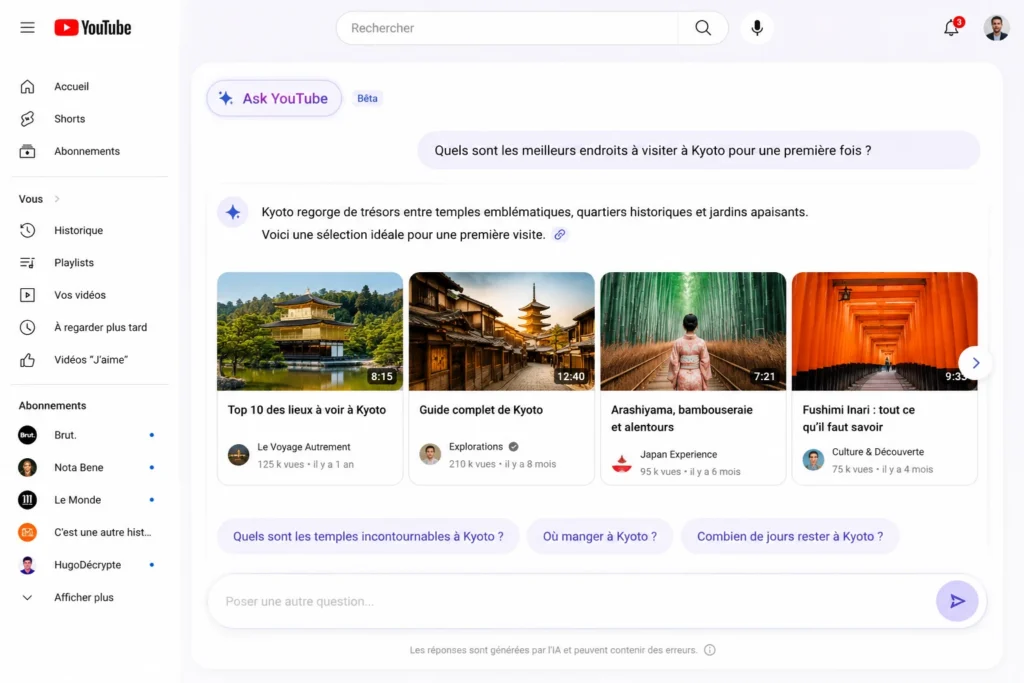The width and height of the screenshot is (1024, 683).
Task: Open the notifications bell
Action: click(x=952, y=28)
